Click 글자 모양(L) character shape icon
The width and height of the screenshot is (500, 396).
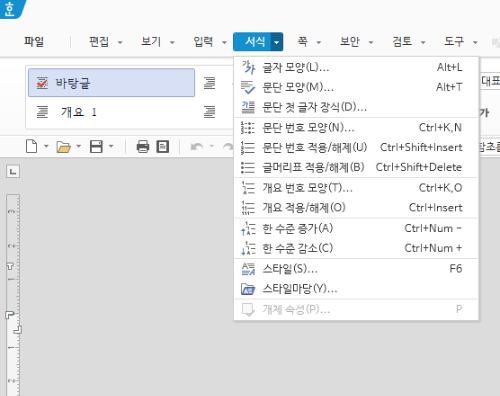248,67
